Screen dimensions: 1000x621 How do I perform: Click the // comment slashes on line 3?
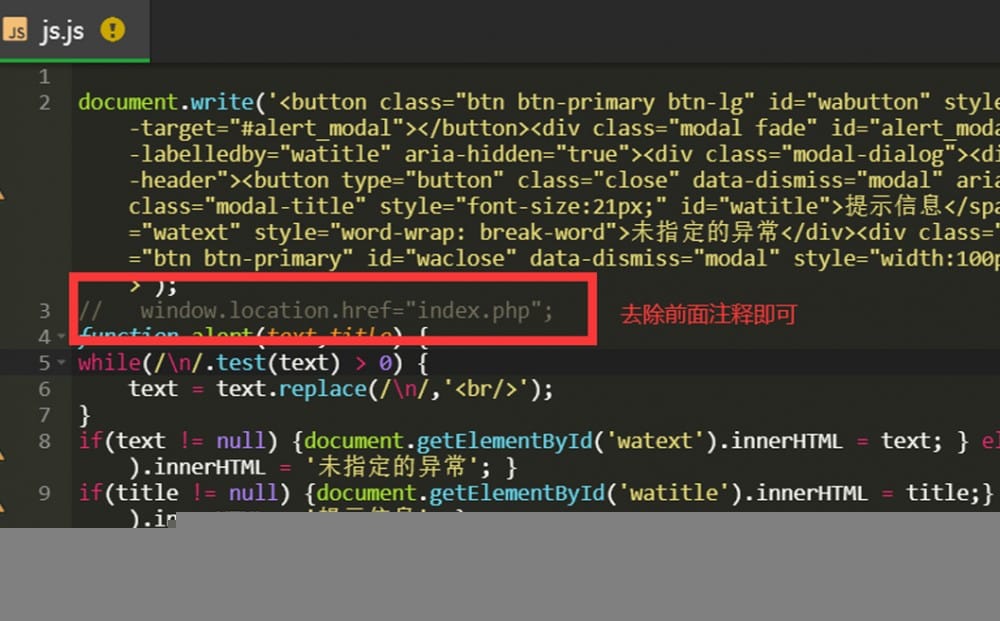coord(90,311)
